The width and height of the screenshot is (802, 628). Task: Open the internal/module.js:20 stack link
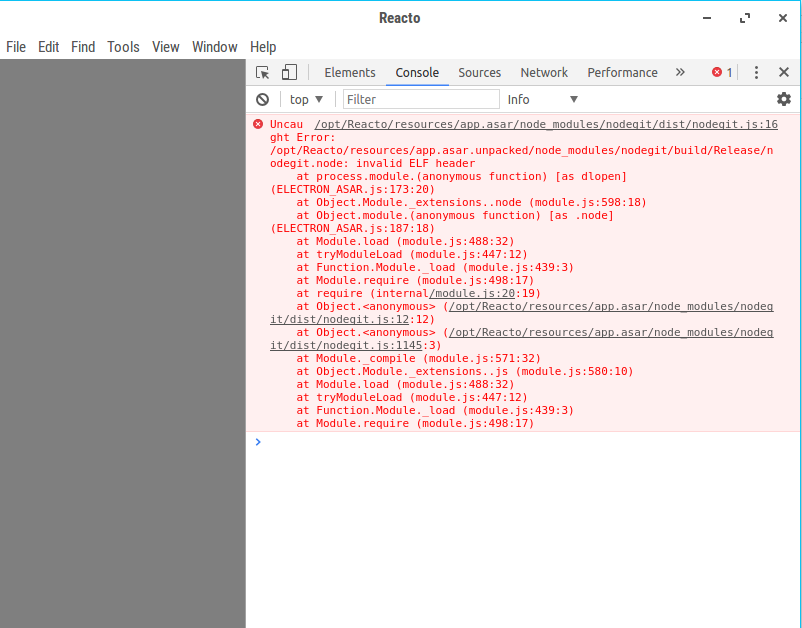pos(472,294)
